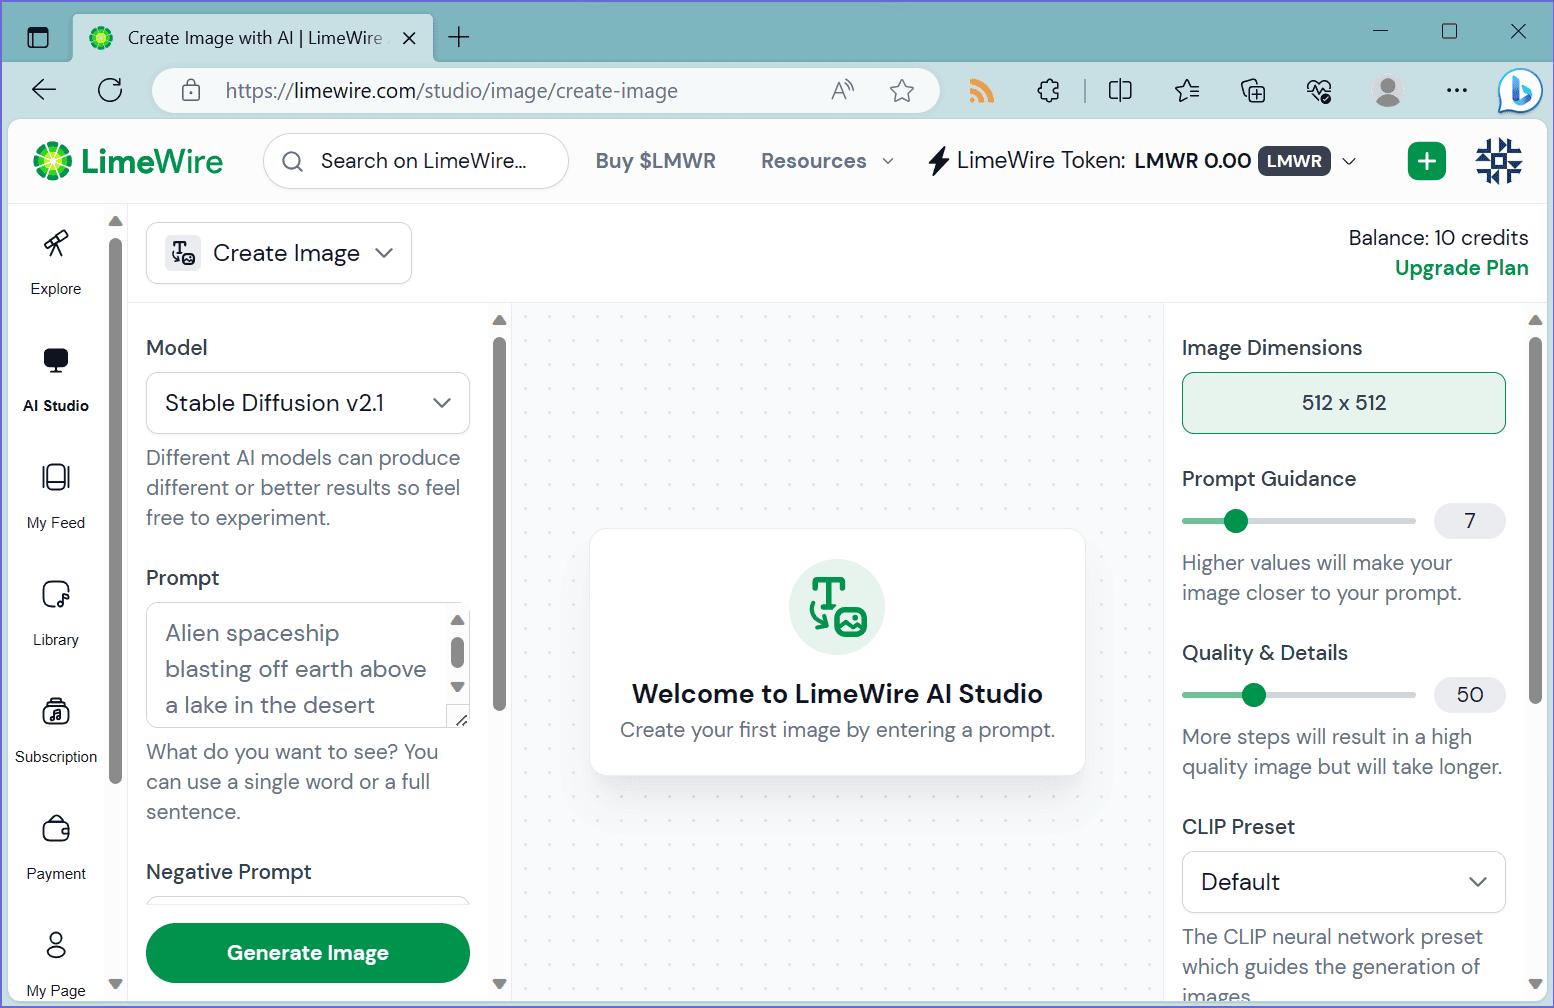This screenshot has width=1554, height=1008.
Task: Reload the page with refresh icon
Action: [x=110, y=90]
